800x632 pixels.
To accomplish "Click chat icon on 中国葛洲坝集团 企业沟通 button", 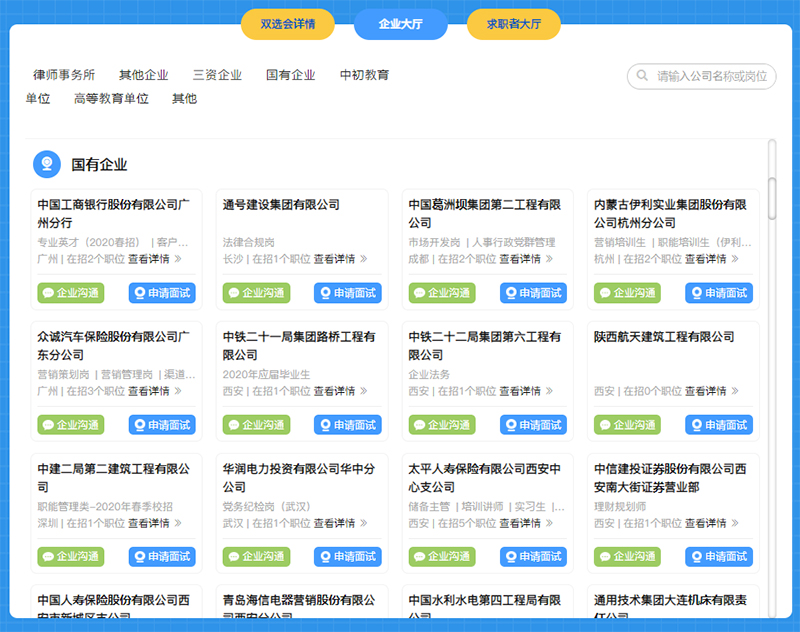I will click(x=418, y=293).
